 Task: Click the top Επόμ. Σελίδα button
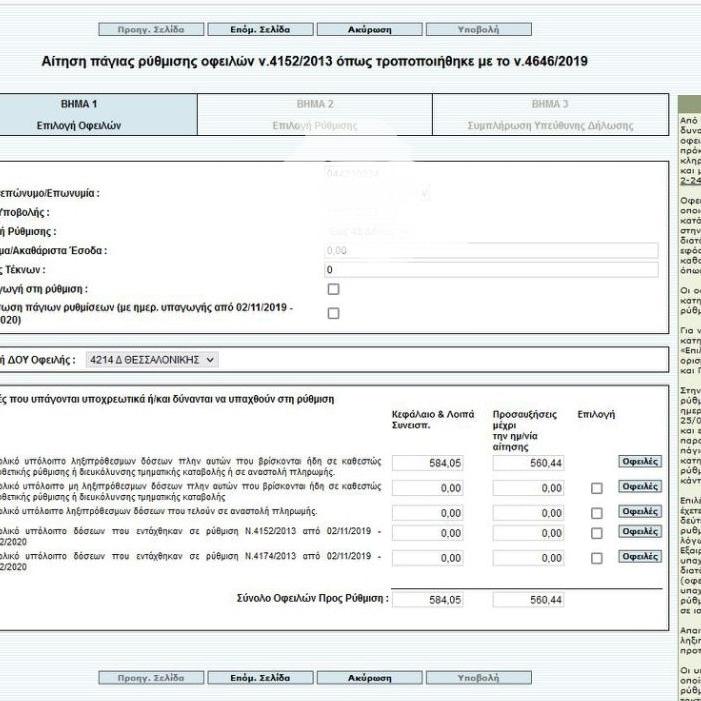[260, 30]
